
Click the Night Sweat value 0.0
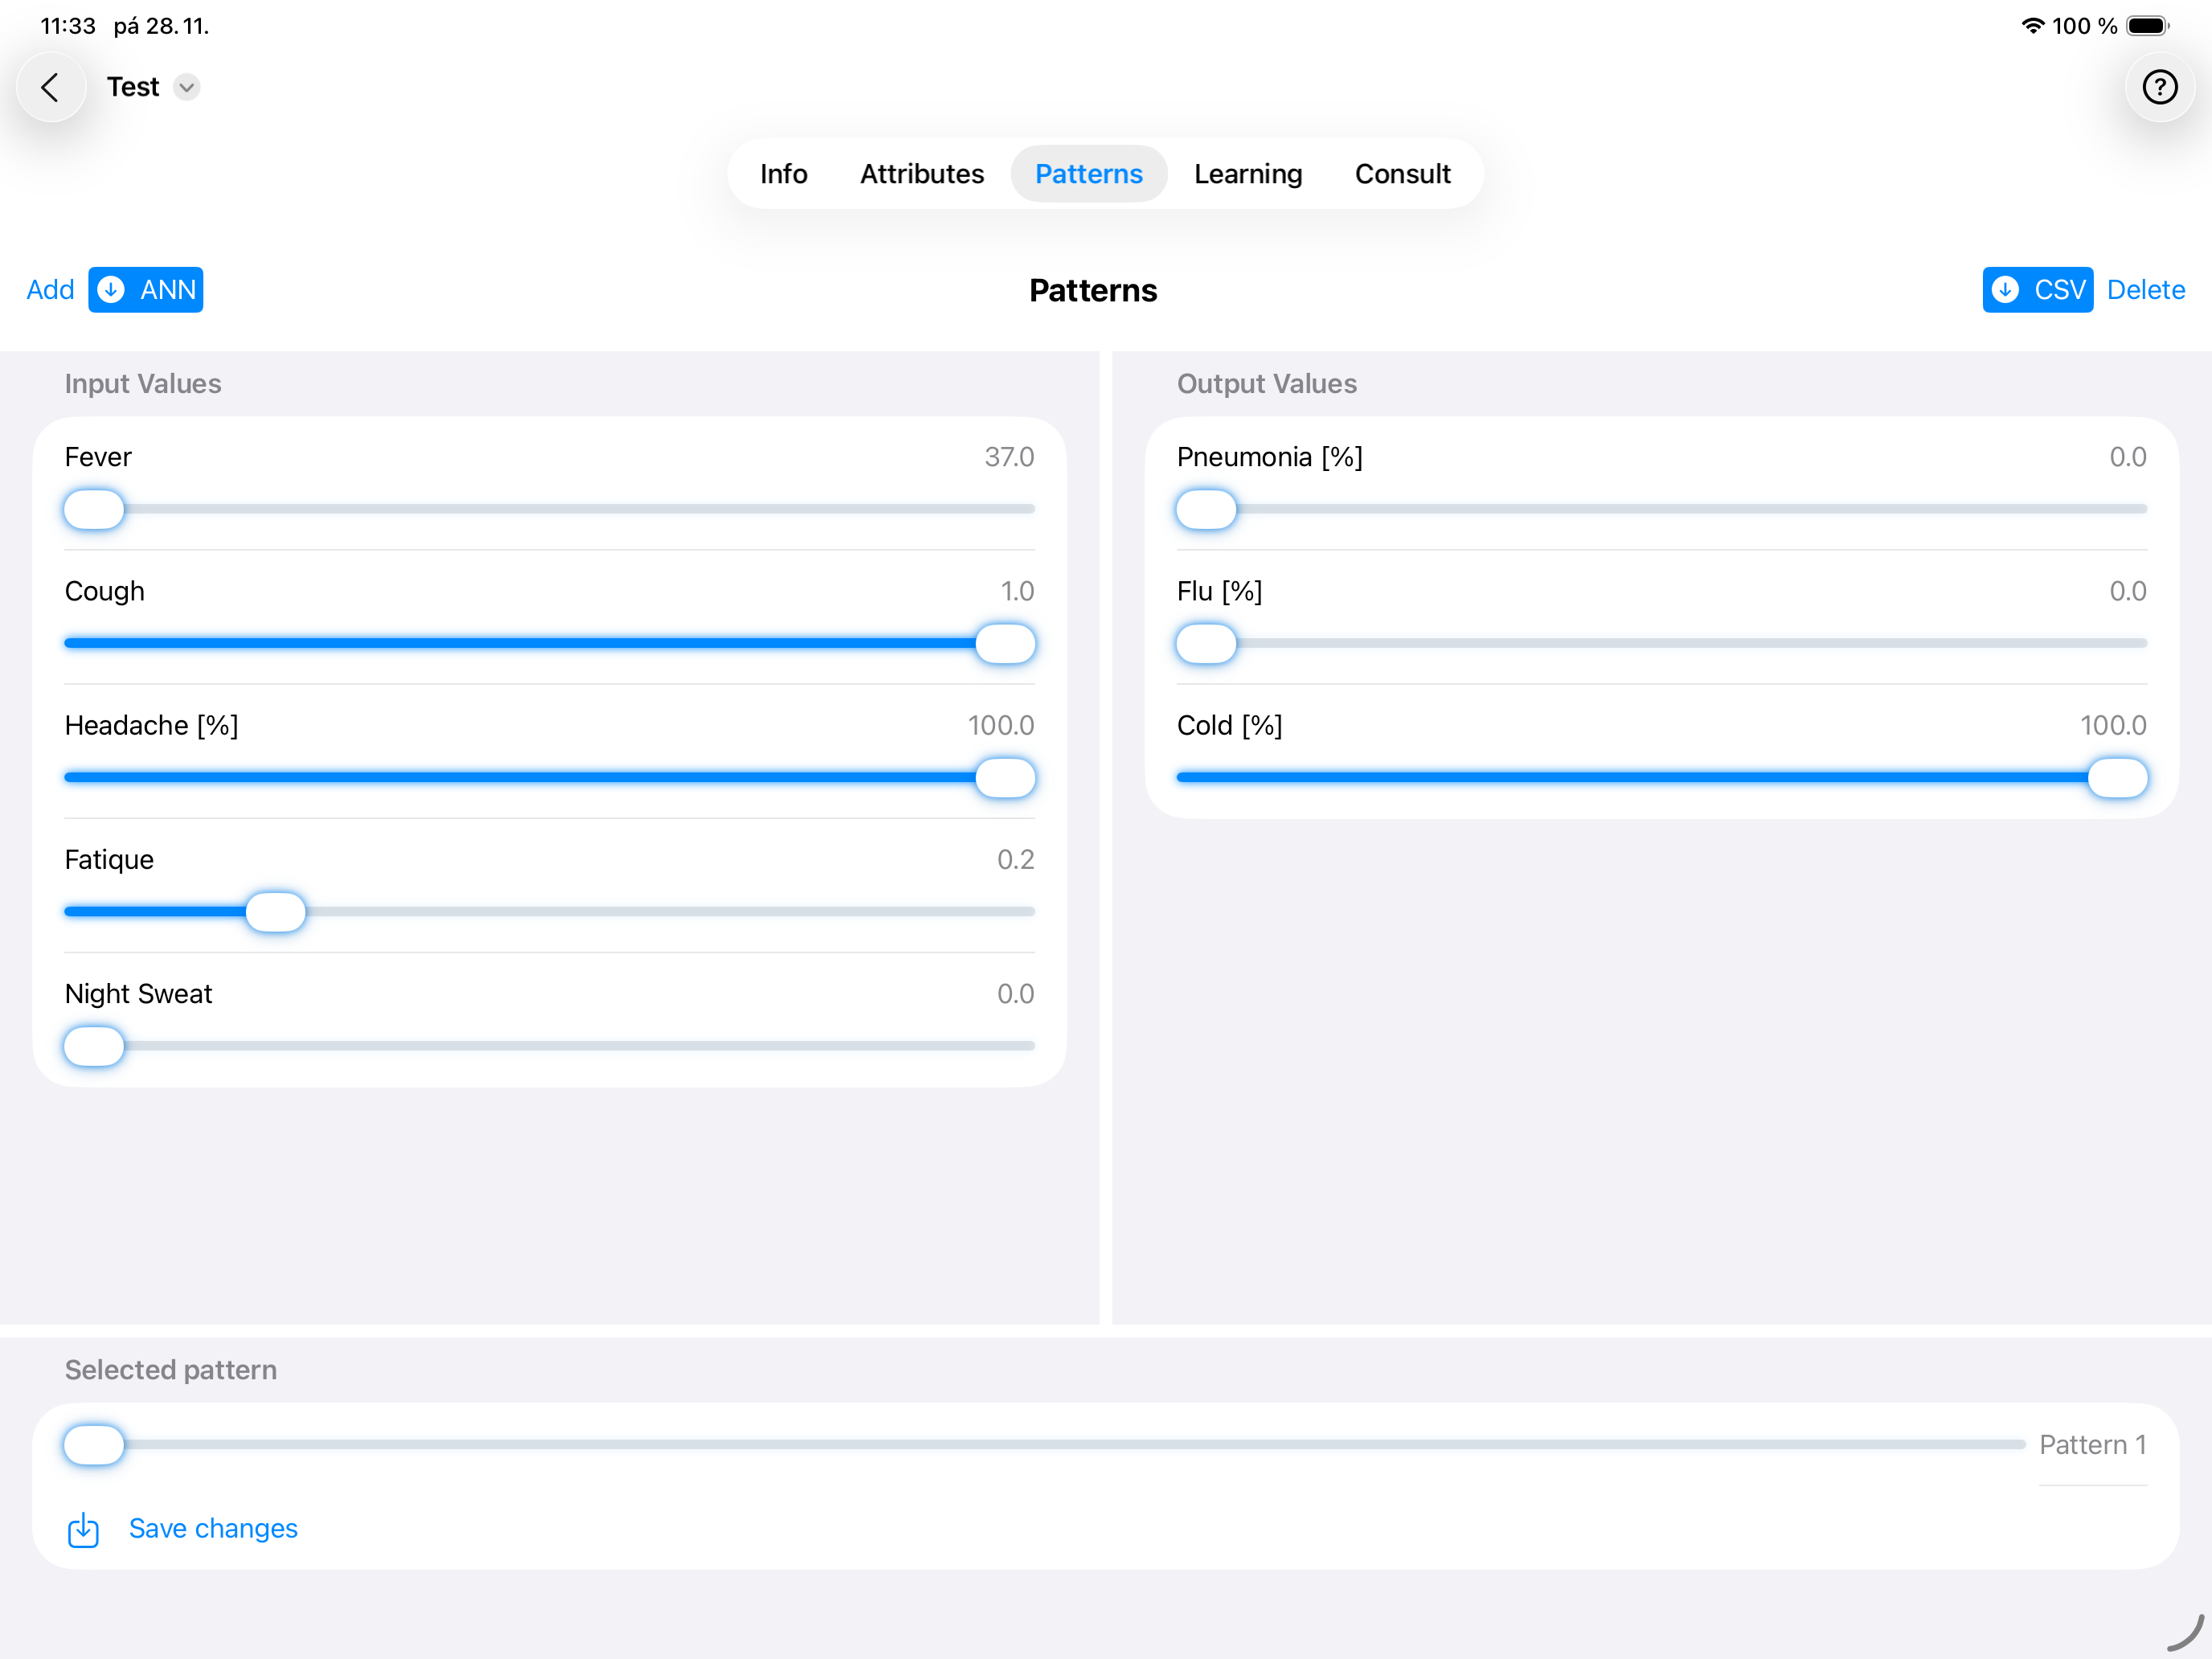tap(1015, 994)
